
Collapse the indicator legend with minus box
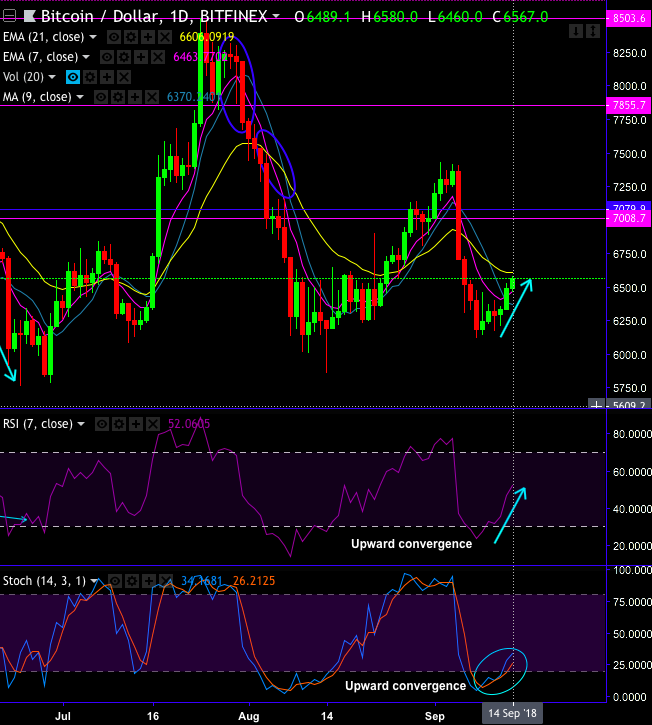pos(9,17)
